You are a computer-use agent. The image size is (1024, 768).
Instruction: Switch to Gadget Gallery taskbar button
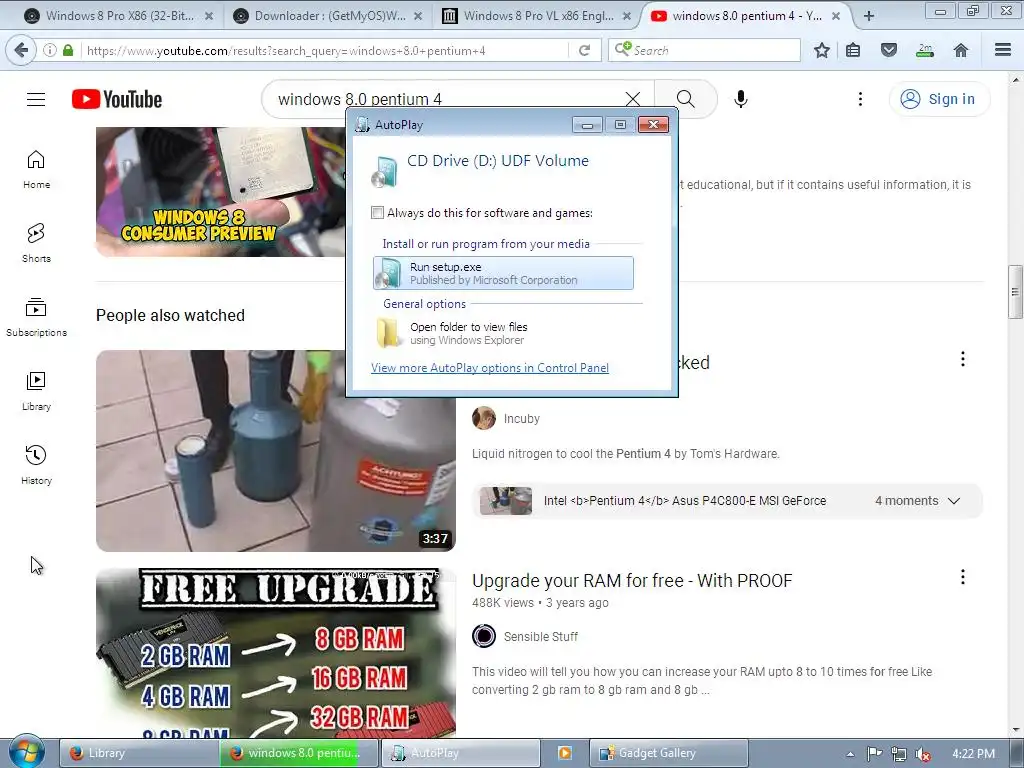point(669,753)
